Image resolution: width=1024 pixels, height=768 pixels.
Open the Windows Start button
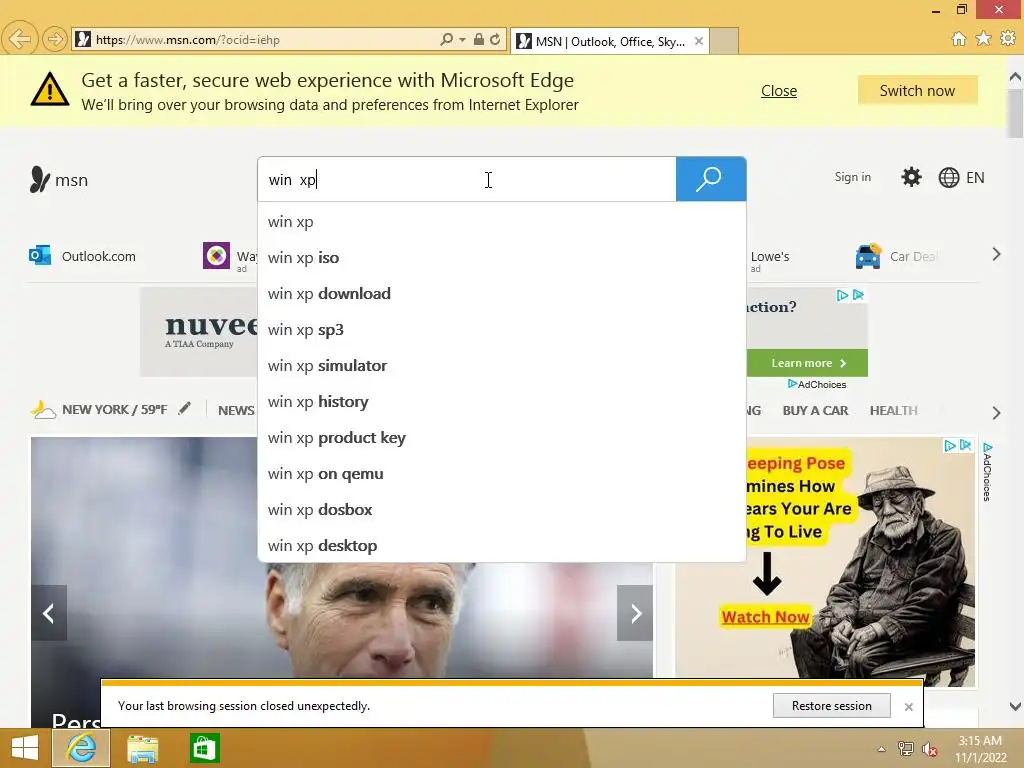click(25, 748)
